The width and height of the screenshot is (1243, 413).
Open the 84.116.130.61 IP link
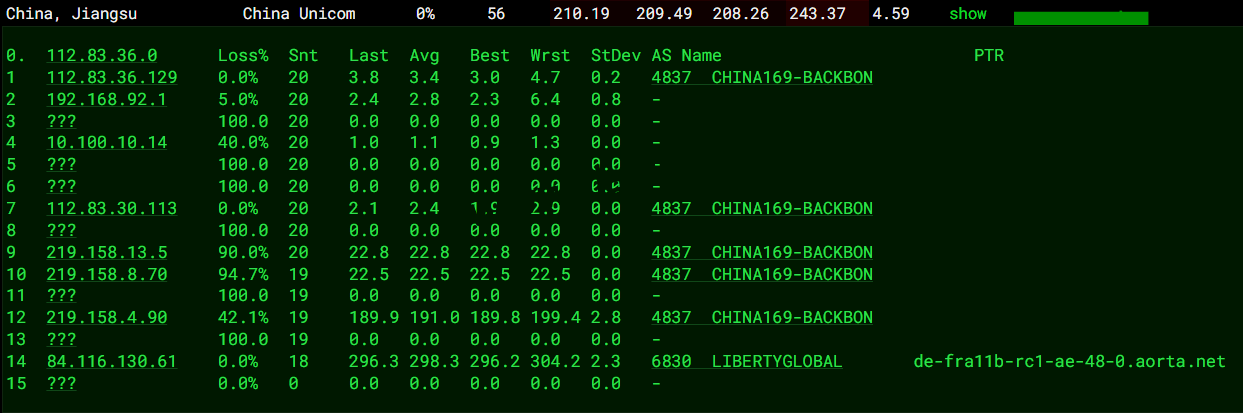111,361
